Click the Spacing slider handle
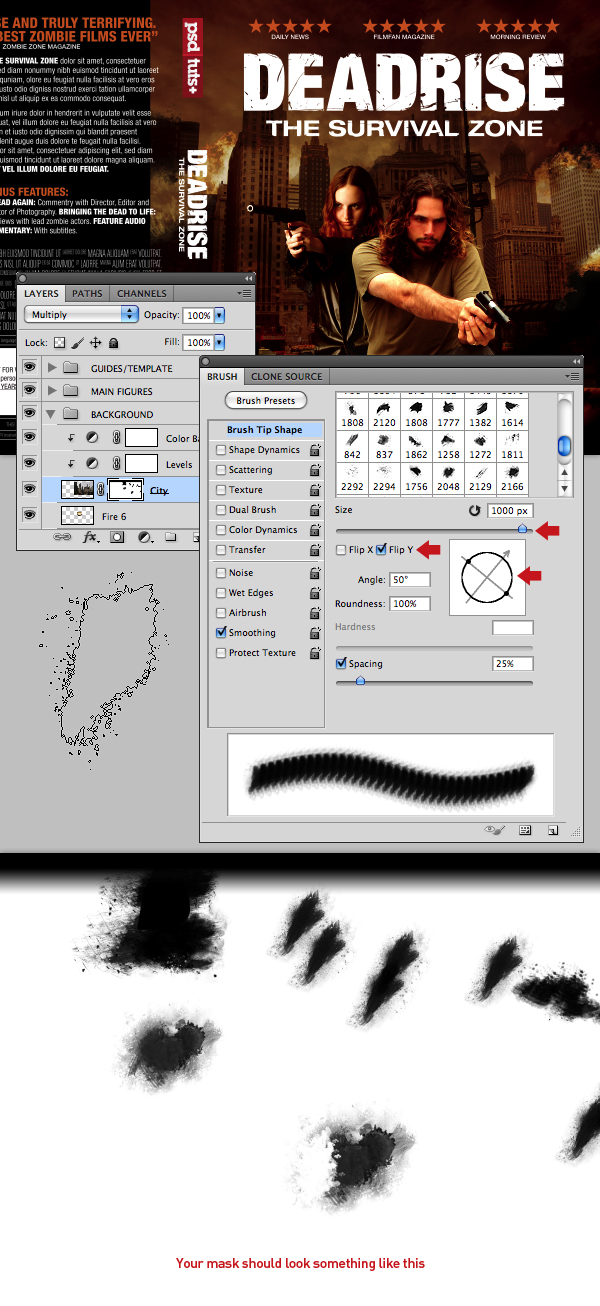 (x=360, y=681)
